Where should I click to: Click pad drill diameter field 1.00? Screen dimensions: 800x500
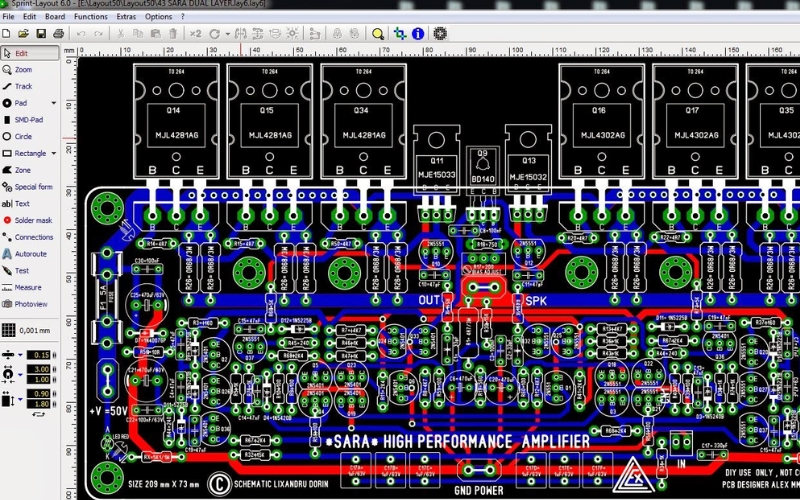point(38,380)
